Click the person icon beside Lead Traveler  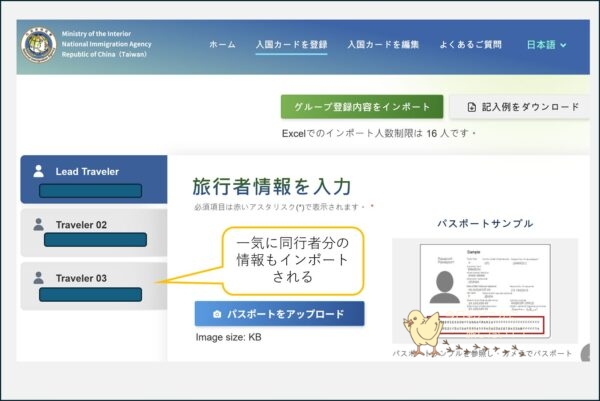coord(39,171)
